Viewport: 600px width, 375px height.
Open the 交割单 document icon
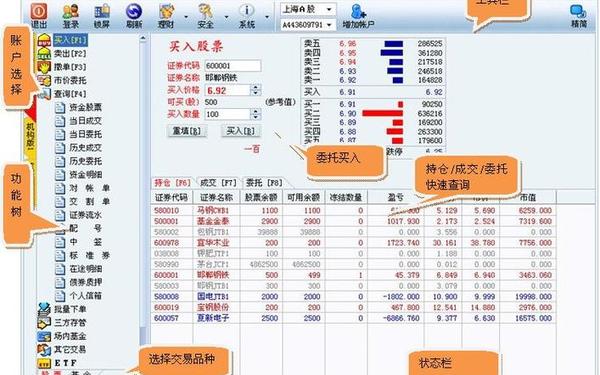tap(60, 202)
